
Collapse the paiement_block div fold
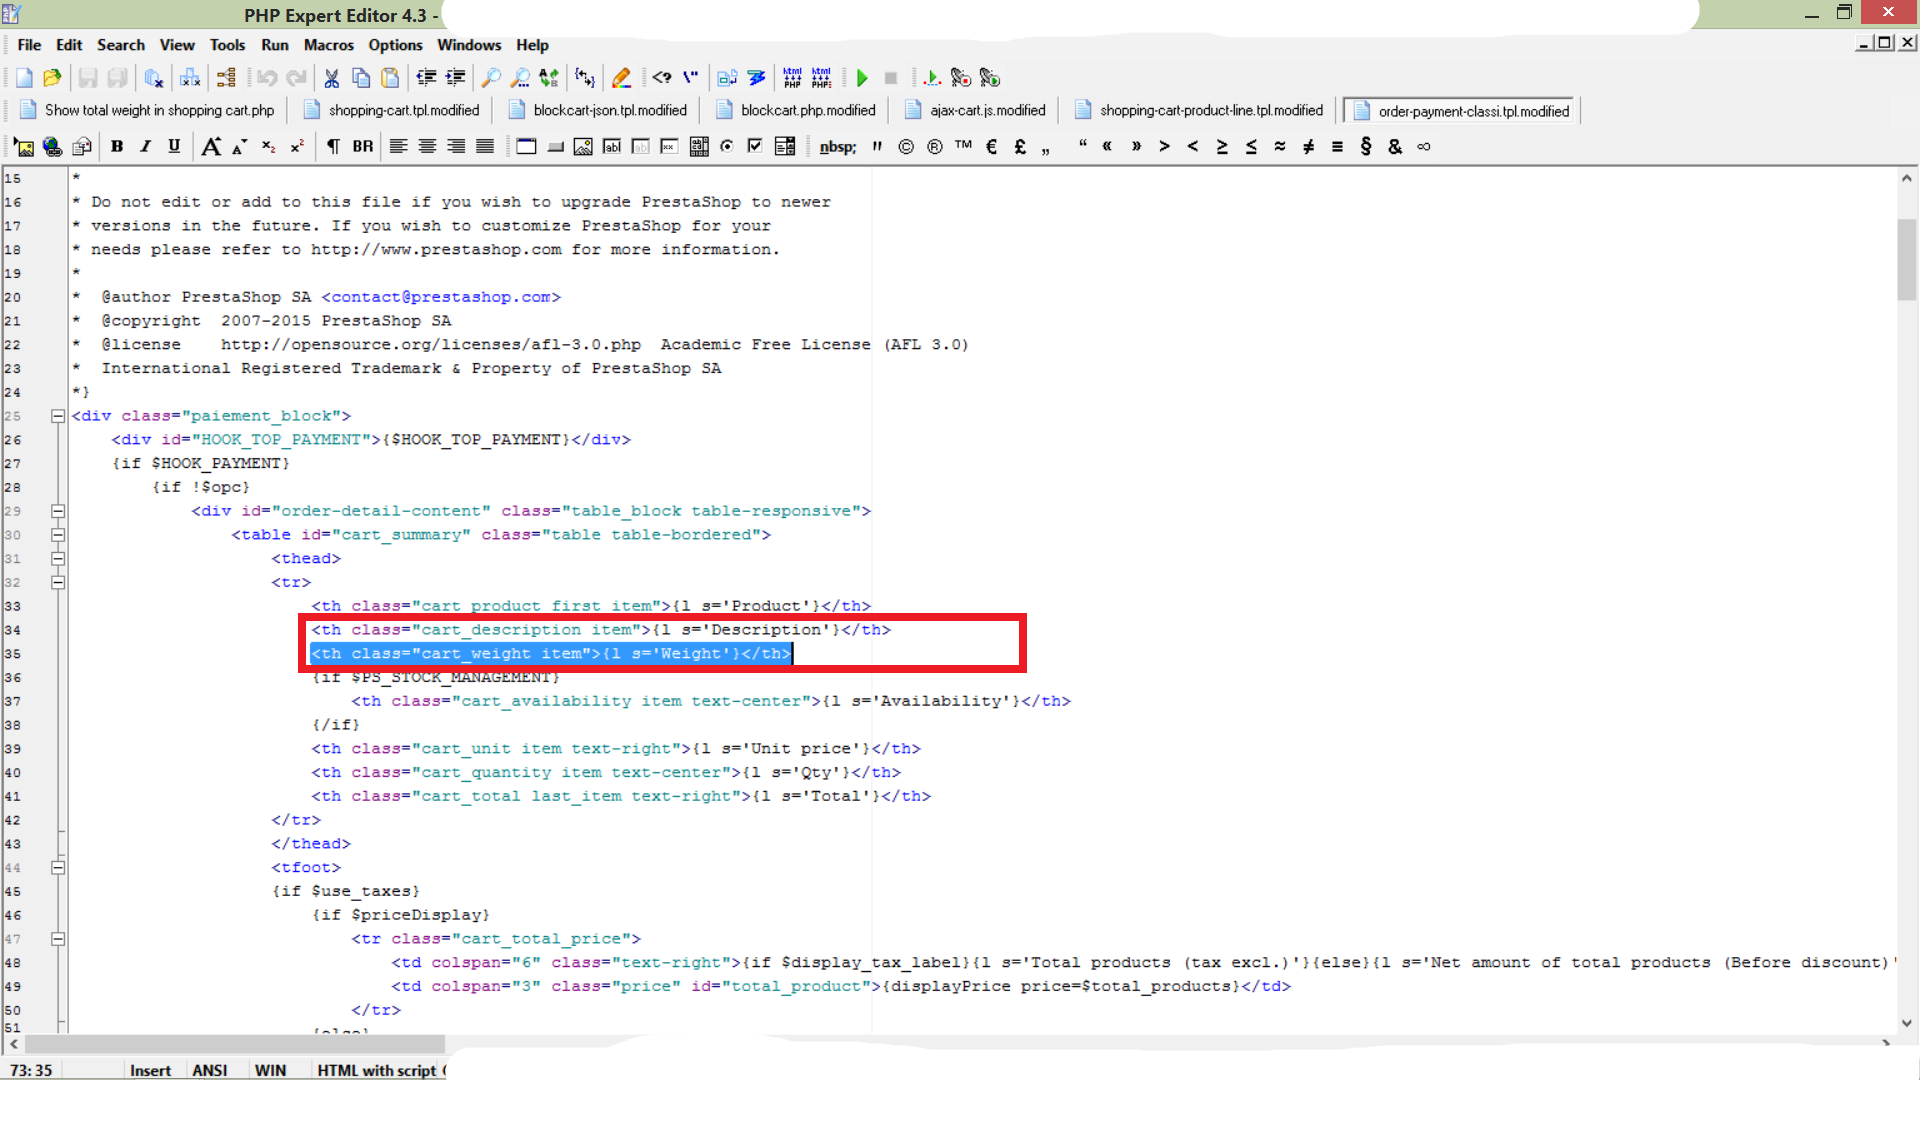pos(58,416)
